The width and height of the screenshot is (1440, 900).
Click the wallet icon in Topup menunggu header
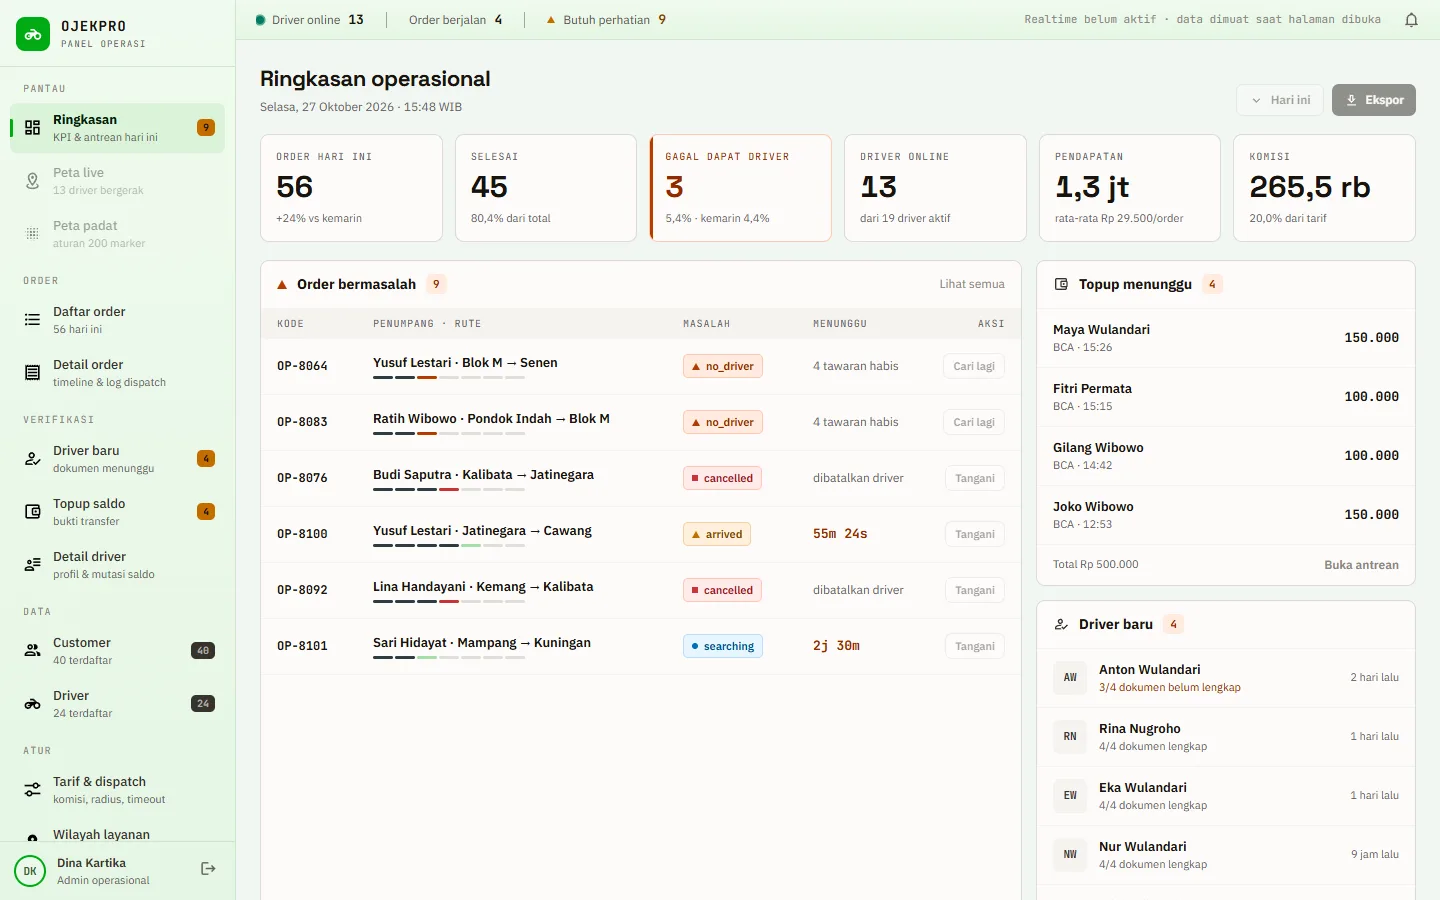[1061, 285]
